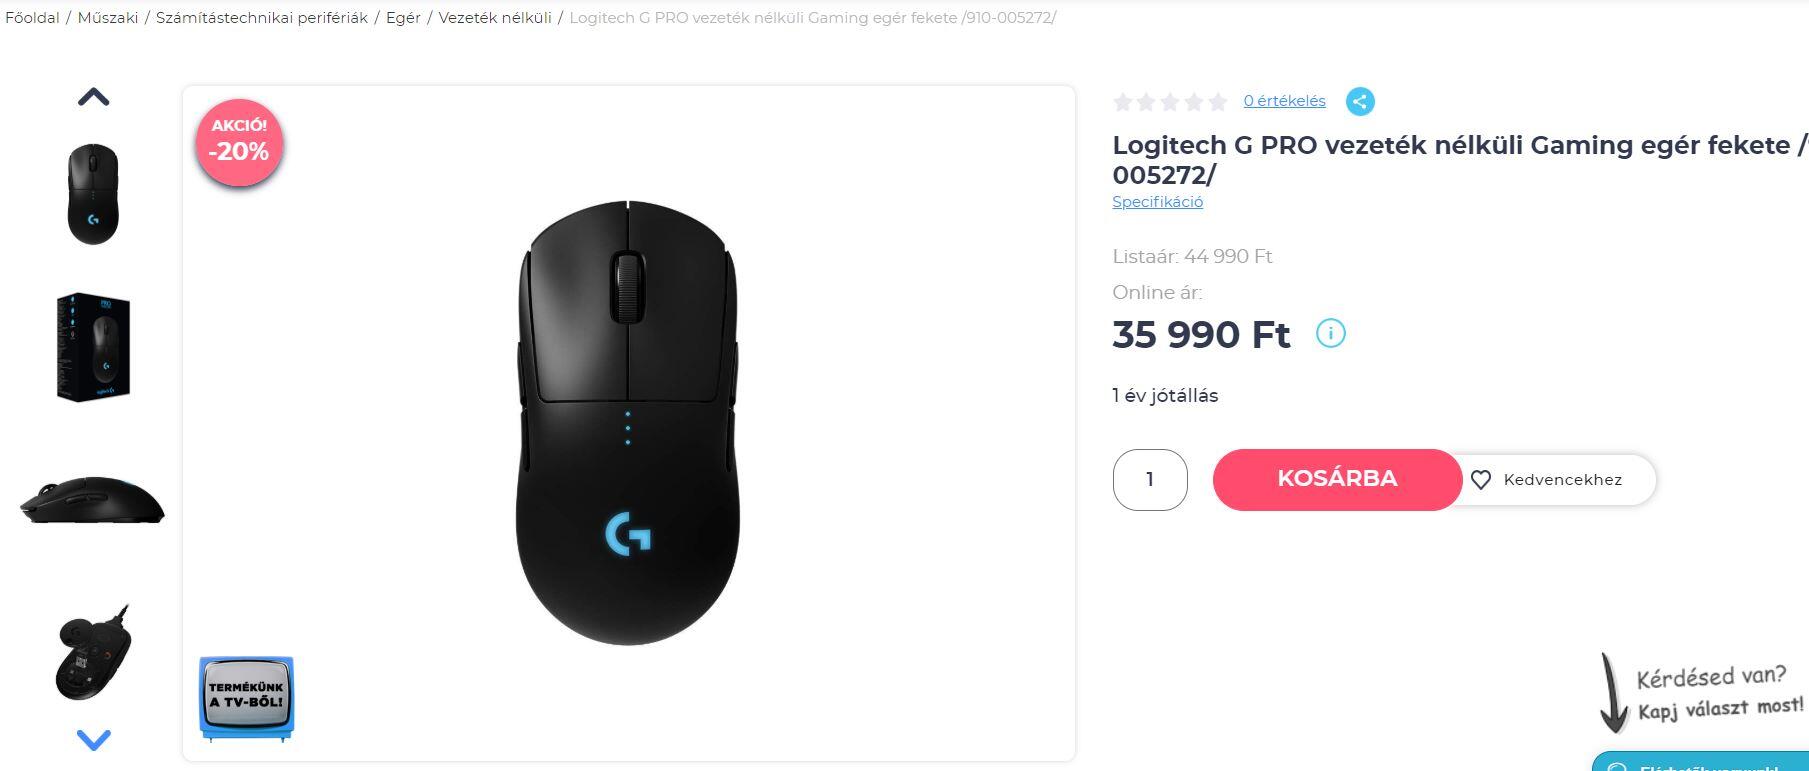Click the heart icon for favorites
This screenshot has width=1809, height=771.
1481,480
